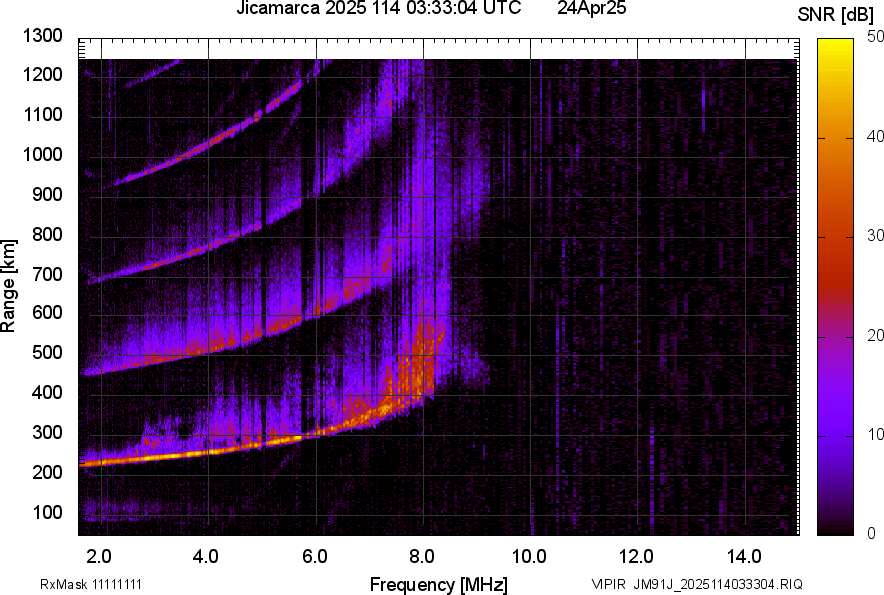Click the frequency tick label '2.0'
This screenshot has height=595, width=884.
99,557
